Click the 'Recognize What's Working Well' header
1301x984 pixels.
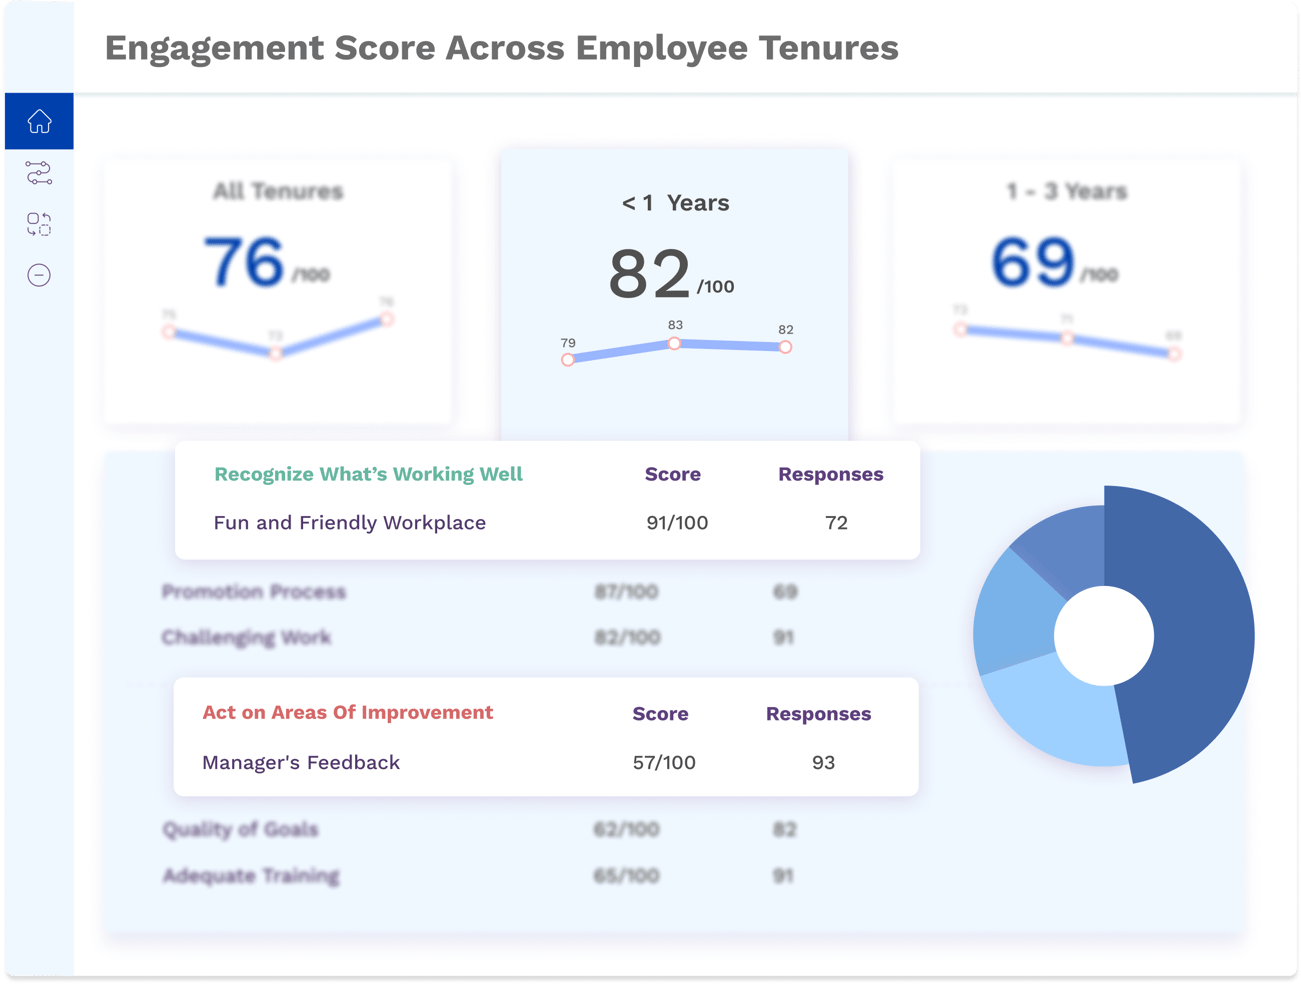coord(367,474)
